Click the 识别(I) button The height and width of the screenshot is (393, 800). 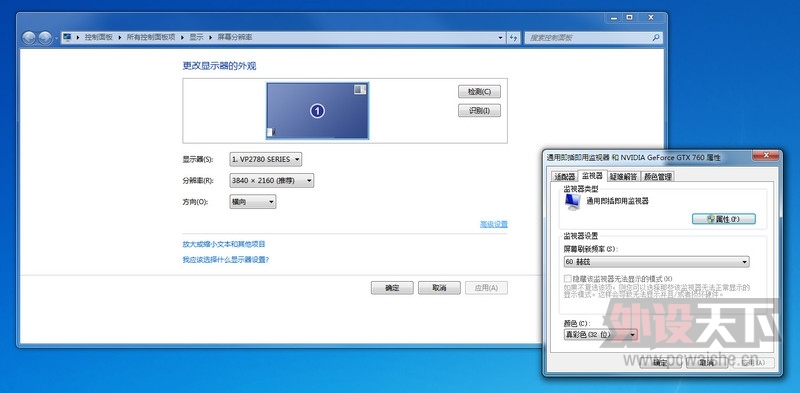[479, 111]
